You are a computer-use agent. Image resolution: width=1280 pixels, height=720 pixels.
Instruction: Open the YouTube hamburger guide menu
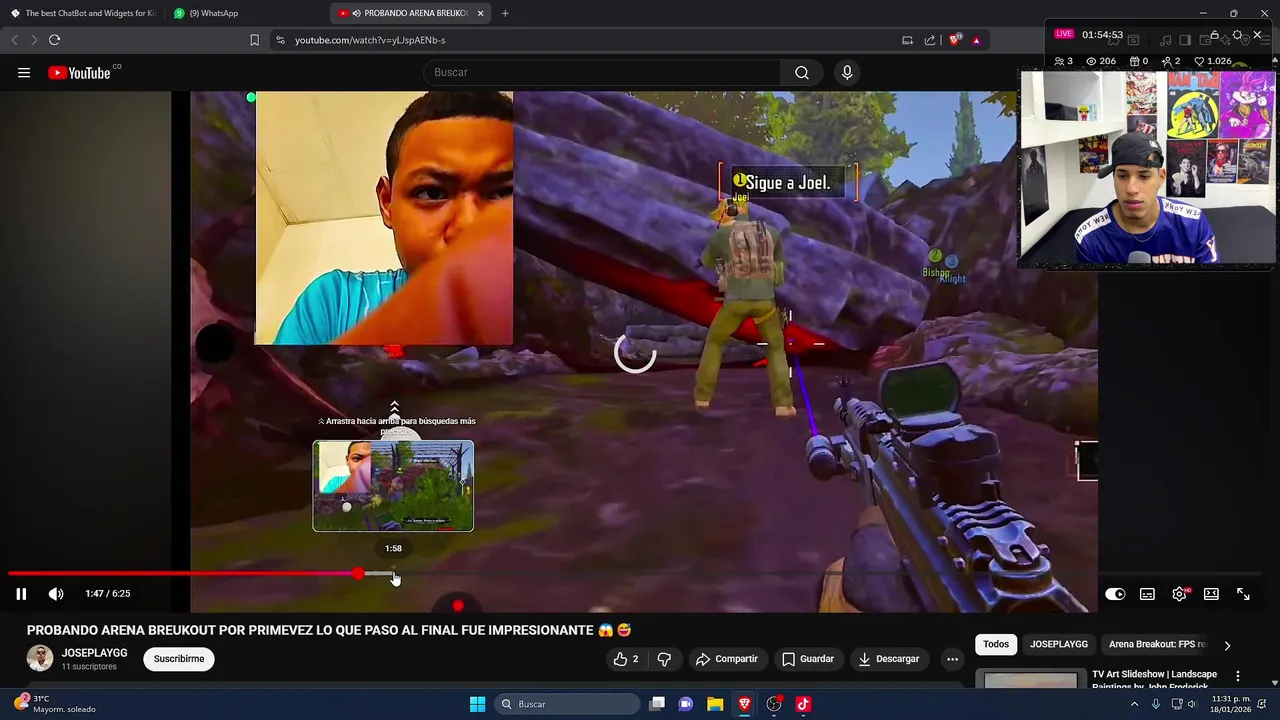tap(24, 72)
